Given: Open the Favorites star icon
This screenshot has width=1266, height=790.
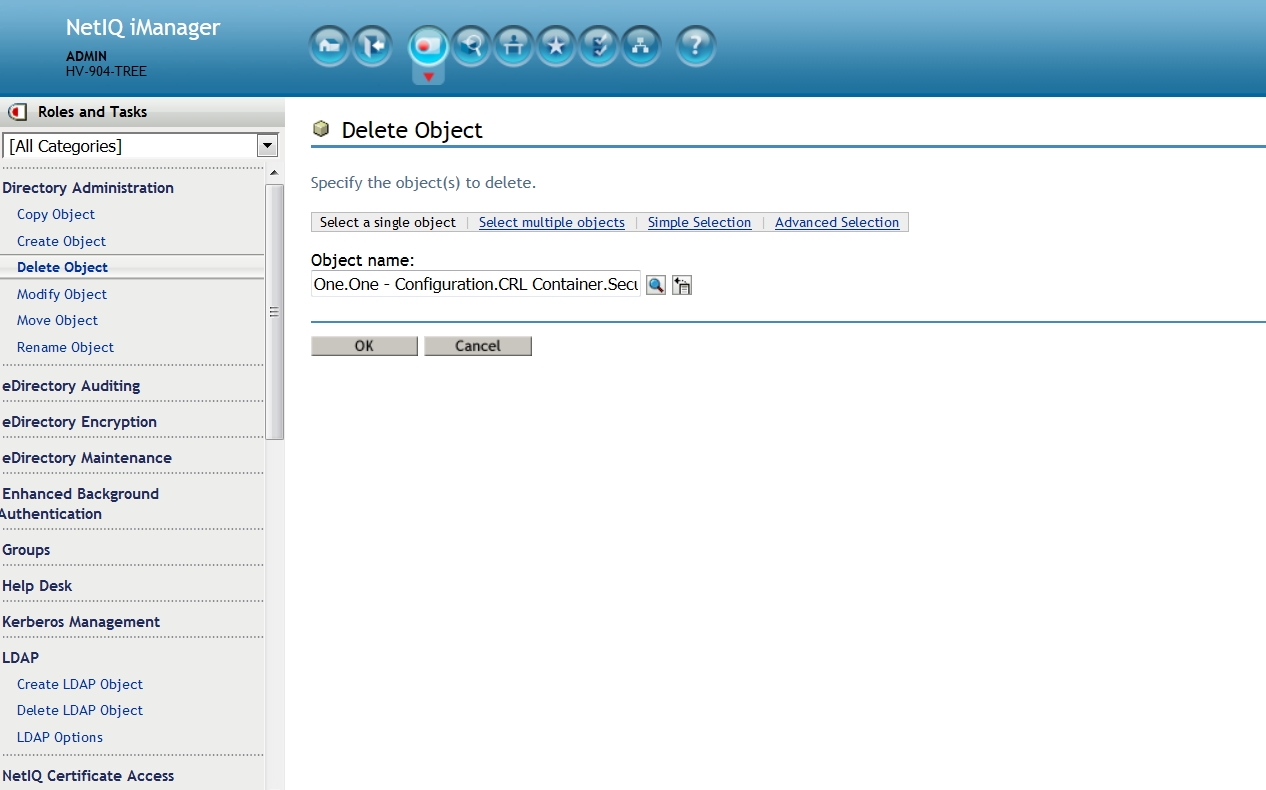Looking at the screenshot, I should click(x=556, y=46).
